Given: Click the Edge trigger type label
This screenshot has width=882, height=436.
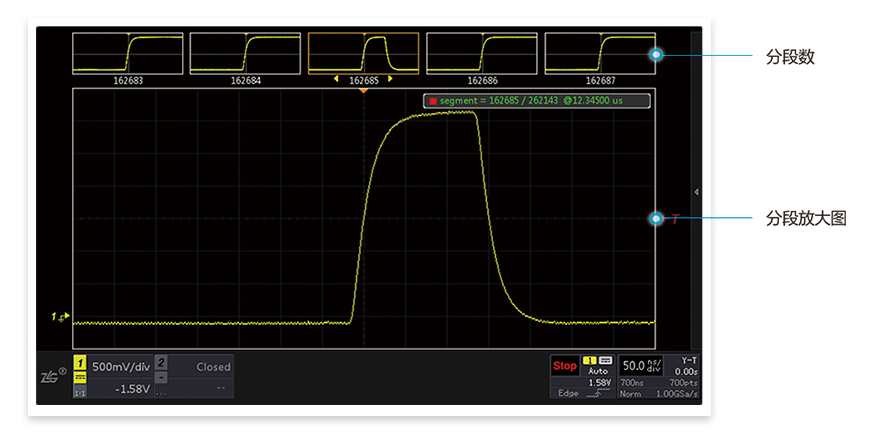Looking at the screenshot, I should click(x=568, y=393).
